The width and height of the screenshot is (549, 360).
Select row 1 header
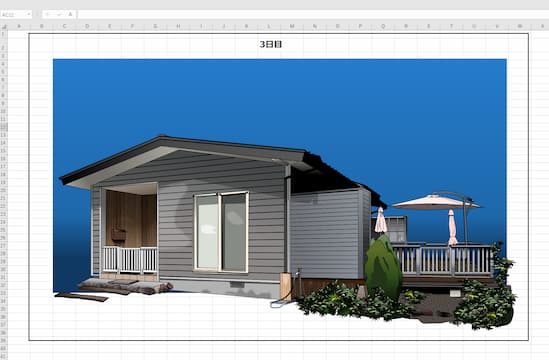coord(4,34)
